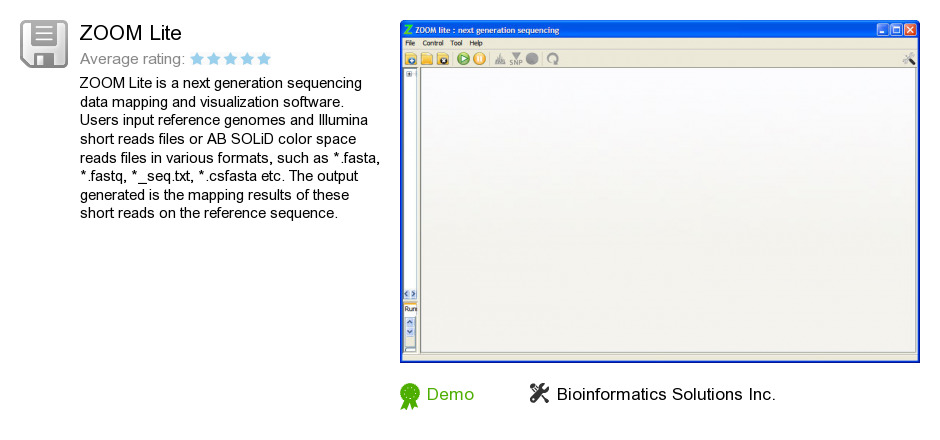The height and width of the screenshot is (440, 940).
Task: Start mapping with the green play button
Action: point(463,59)
